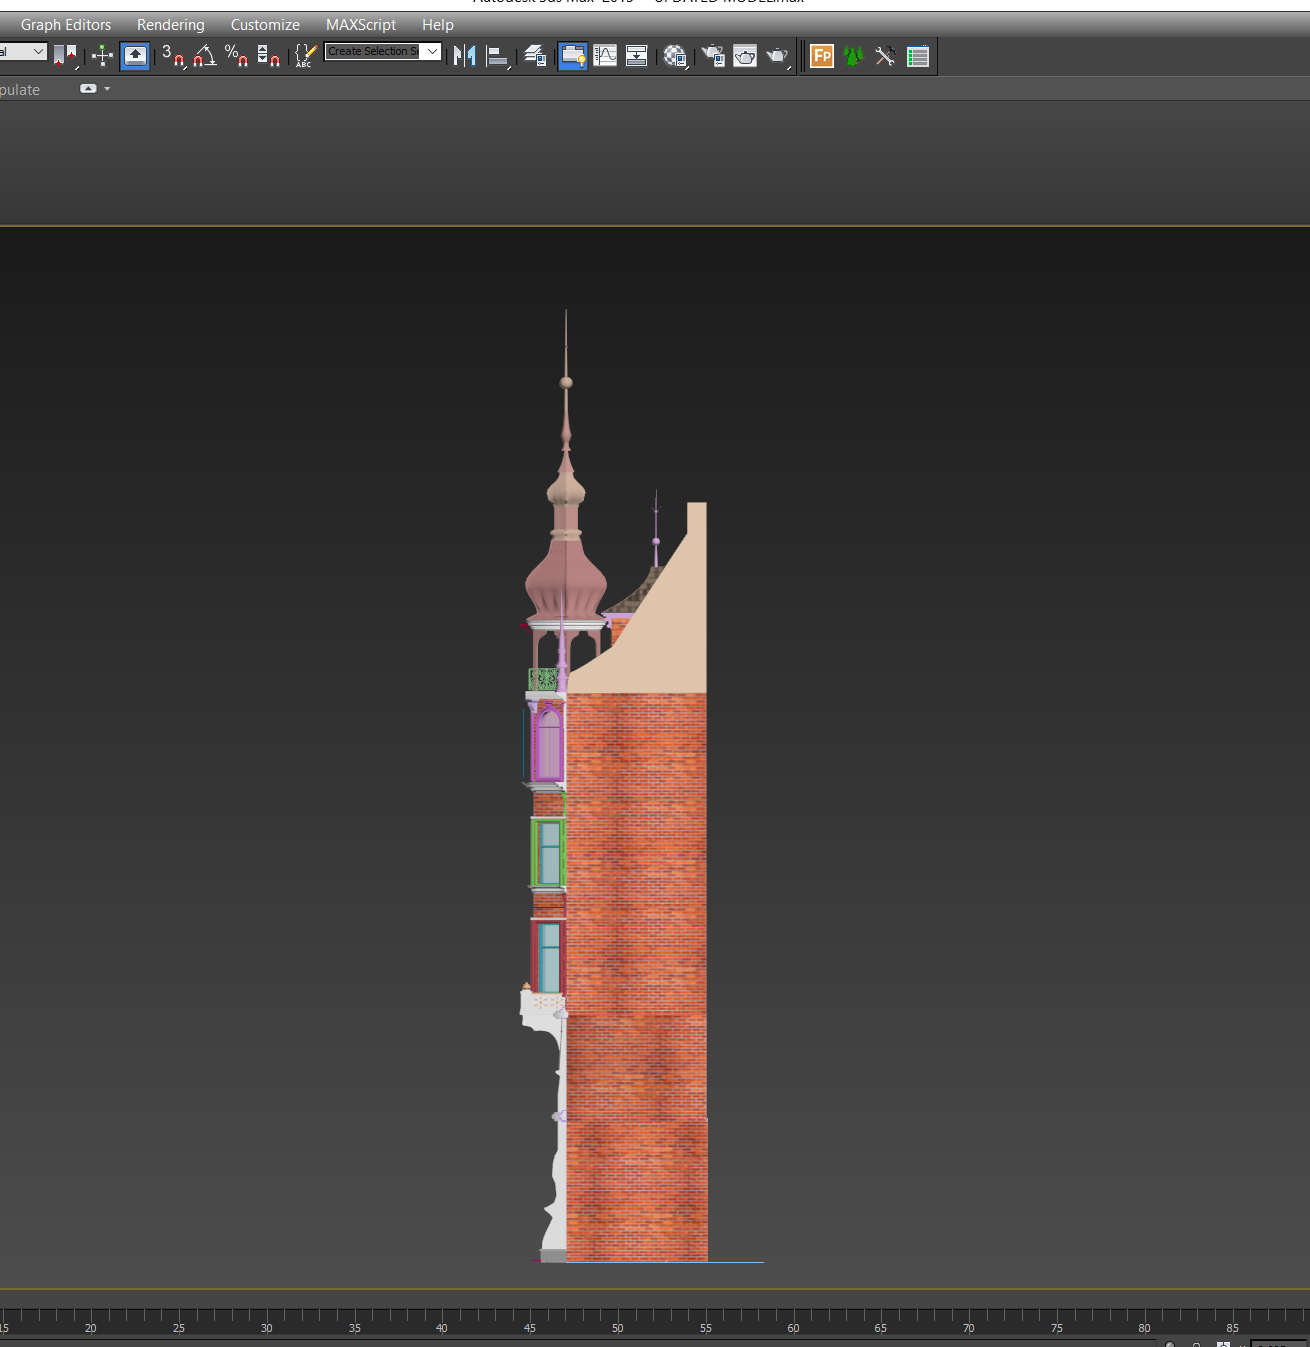Toggle the 3D Snaps button

174,56
